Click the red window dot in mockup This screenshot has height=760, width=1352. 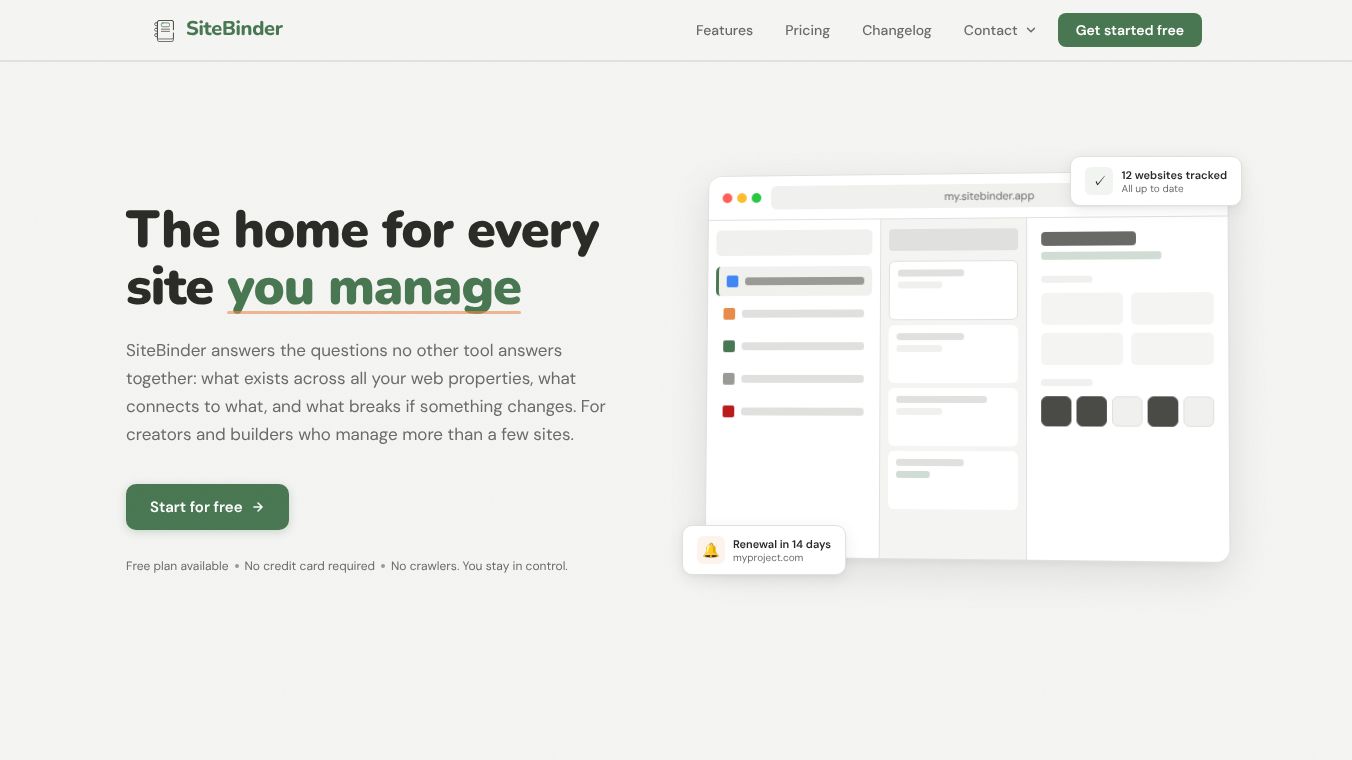point(727,198)
